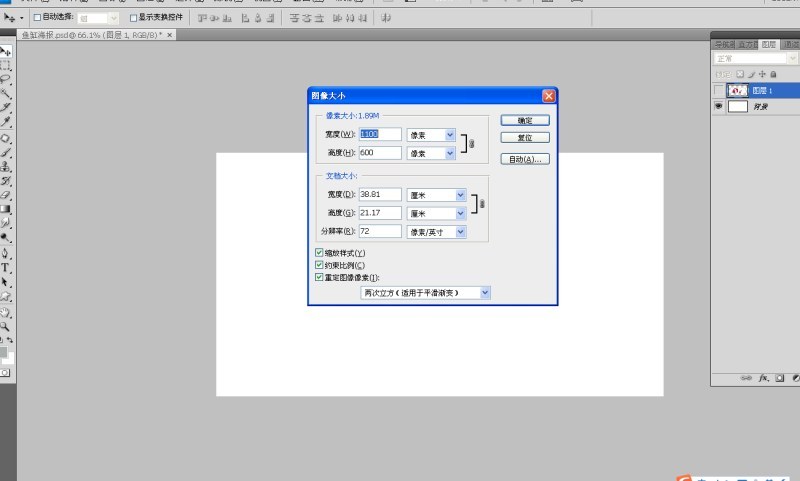Image resolution: width=800 pixels, height=481 pixels.
Task: Toggle the pixel dimensions chain link
Action: [471, 144]
